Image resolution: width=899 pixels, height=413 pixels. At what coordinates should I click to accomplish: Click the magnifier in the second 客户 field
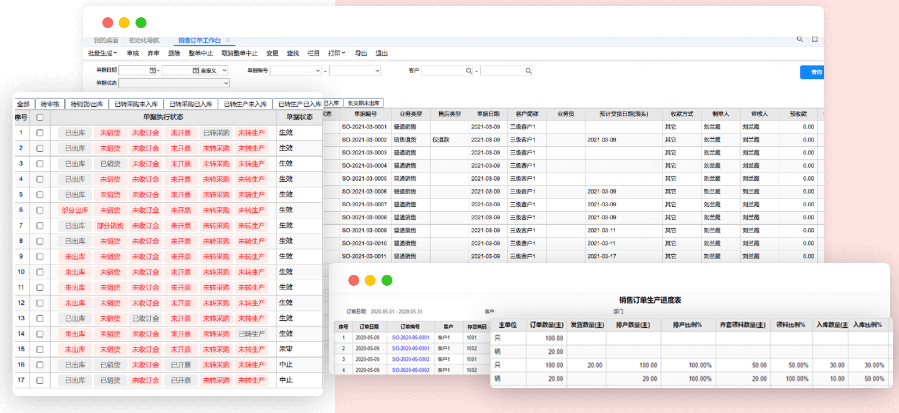[528, 71]
